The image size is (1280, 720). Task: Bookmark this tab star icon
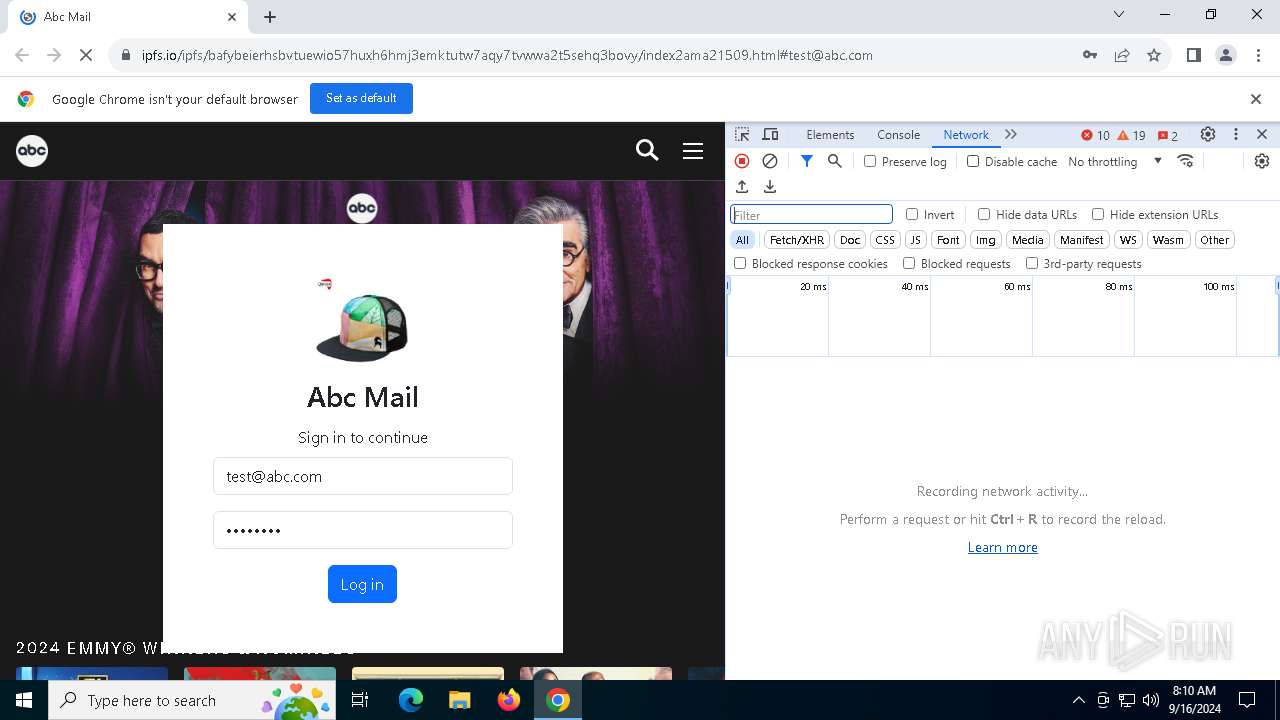[1154, 55]
